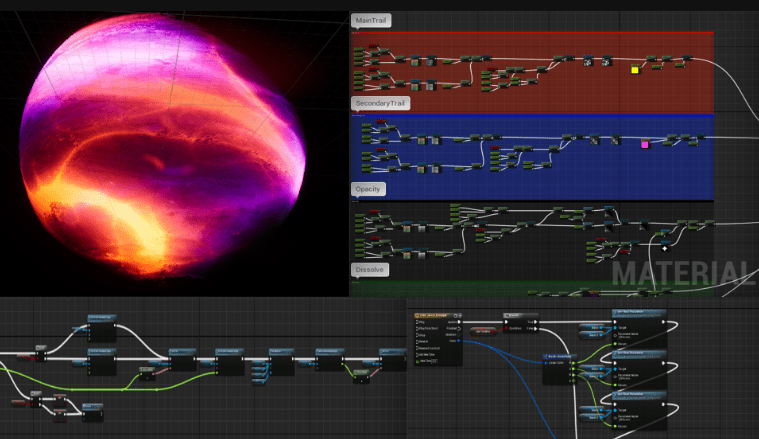The height and width of the screenshot is (439, 759).
Task: Click the magenta color constant node in SecondaryTrail
Action: pyautogui.click(x=645, y=144)
